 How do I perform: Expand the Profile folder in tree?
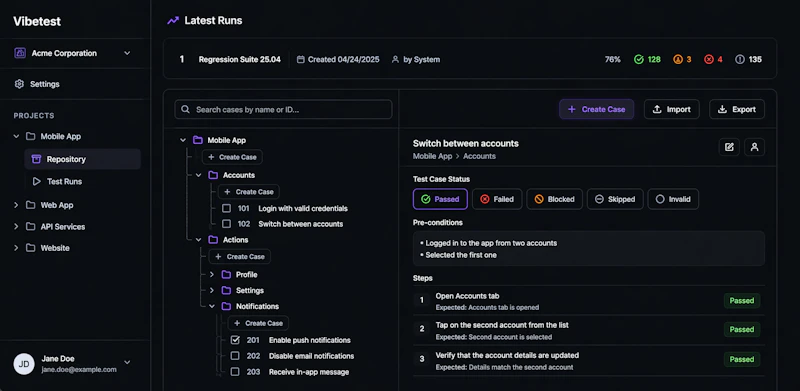pos(212,275)
